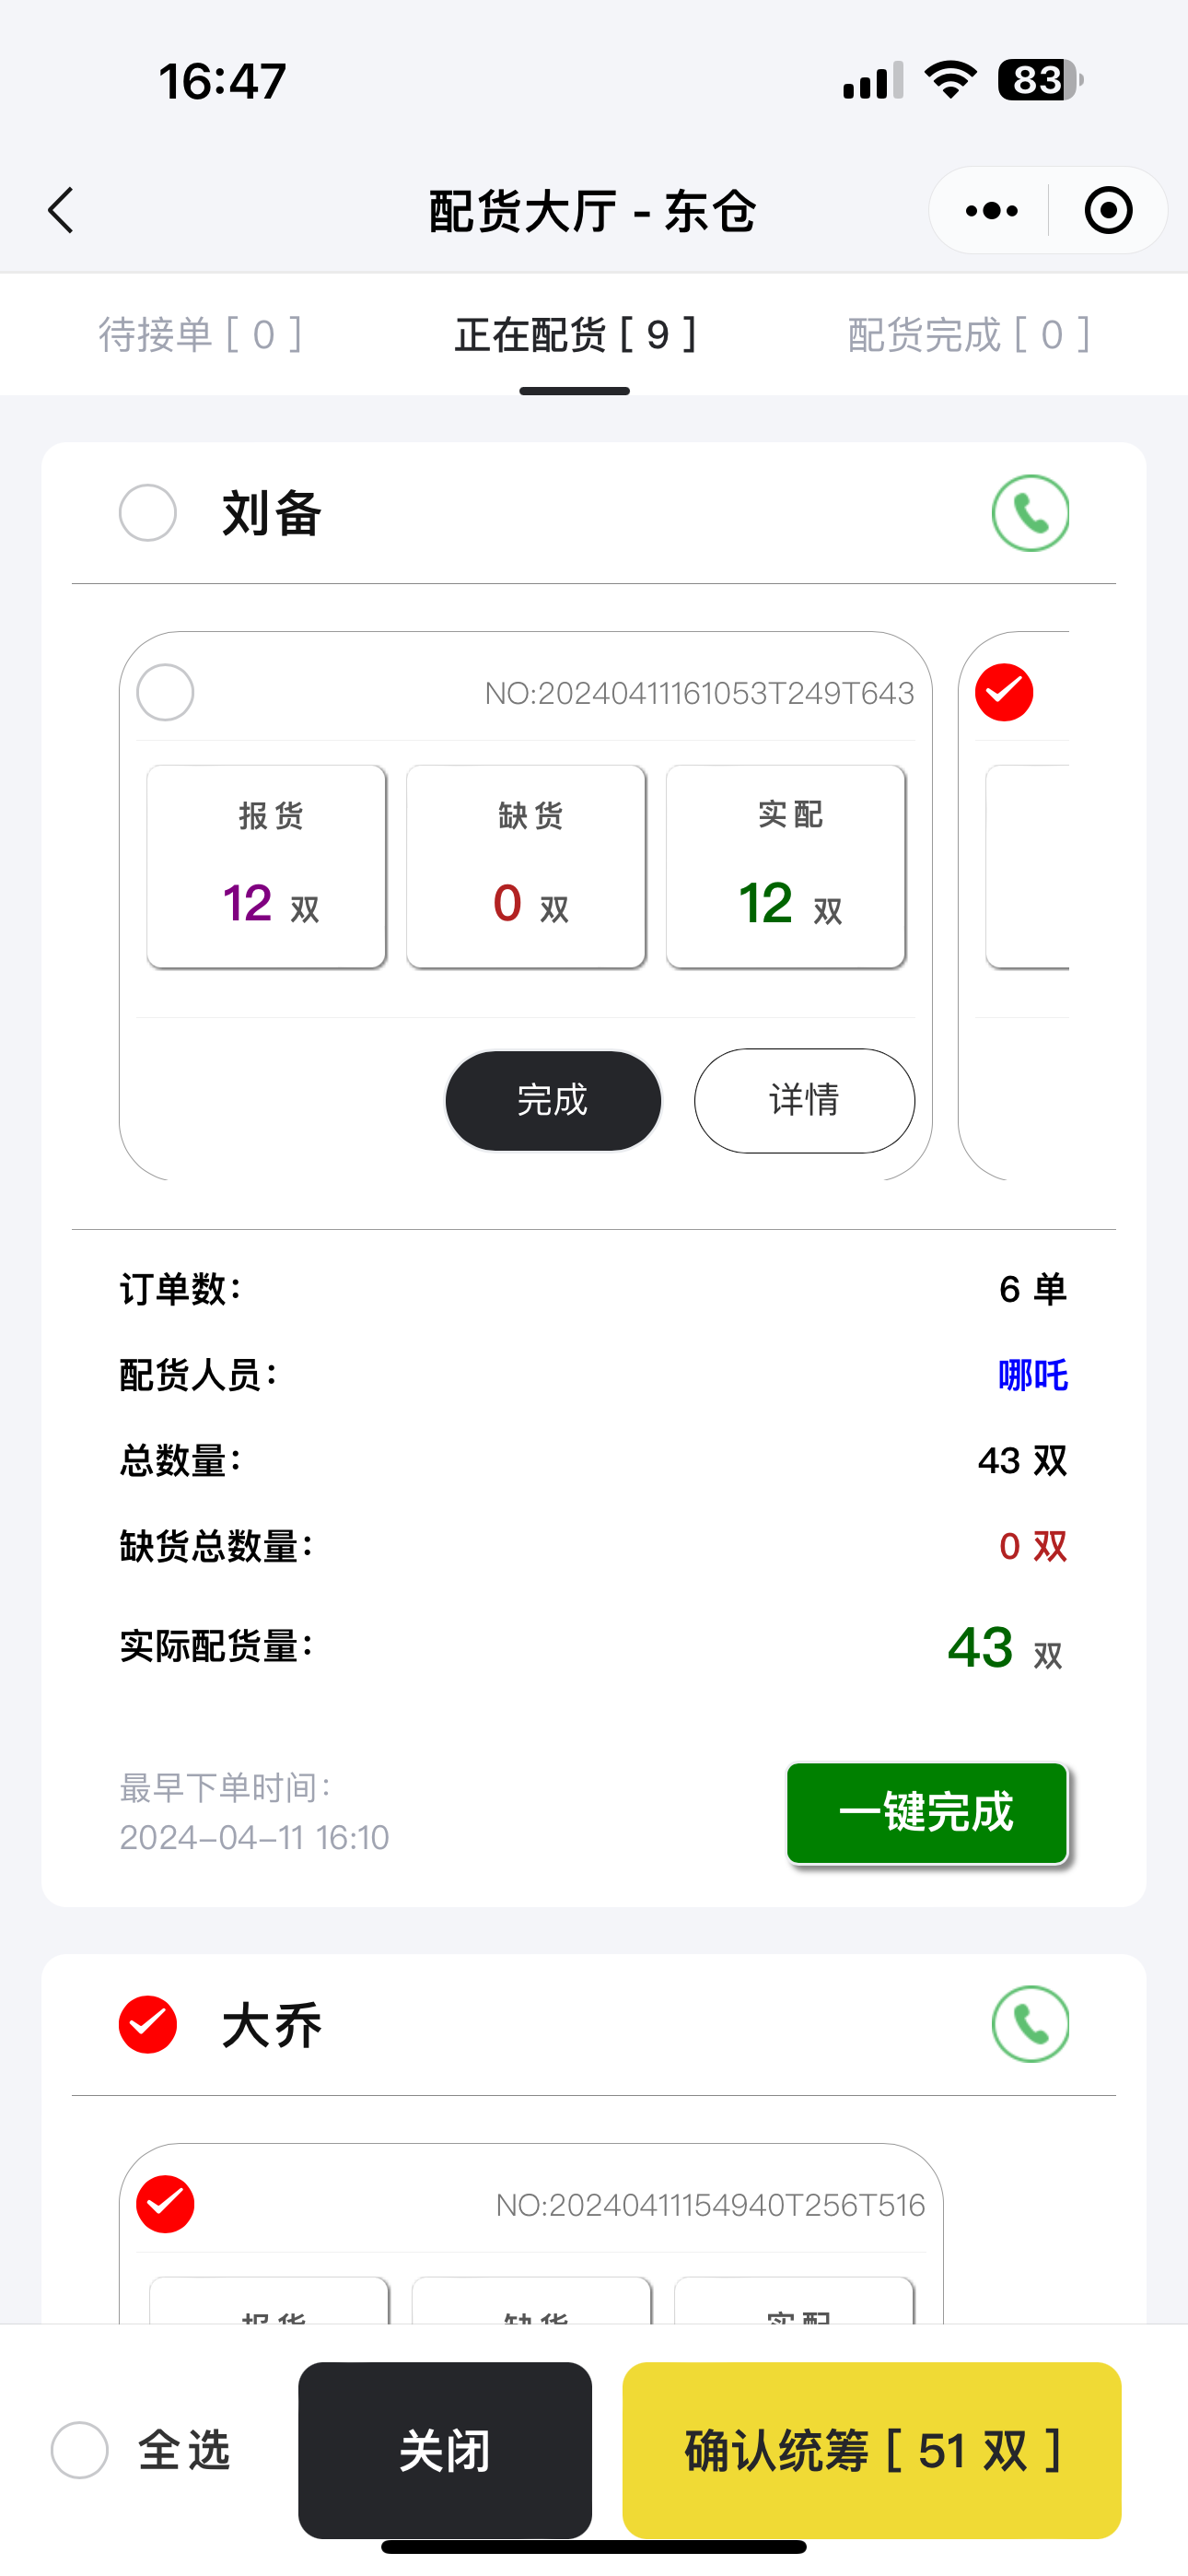
Task: Call 大乔 using the phone icon
Action: 1030,2023
